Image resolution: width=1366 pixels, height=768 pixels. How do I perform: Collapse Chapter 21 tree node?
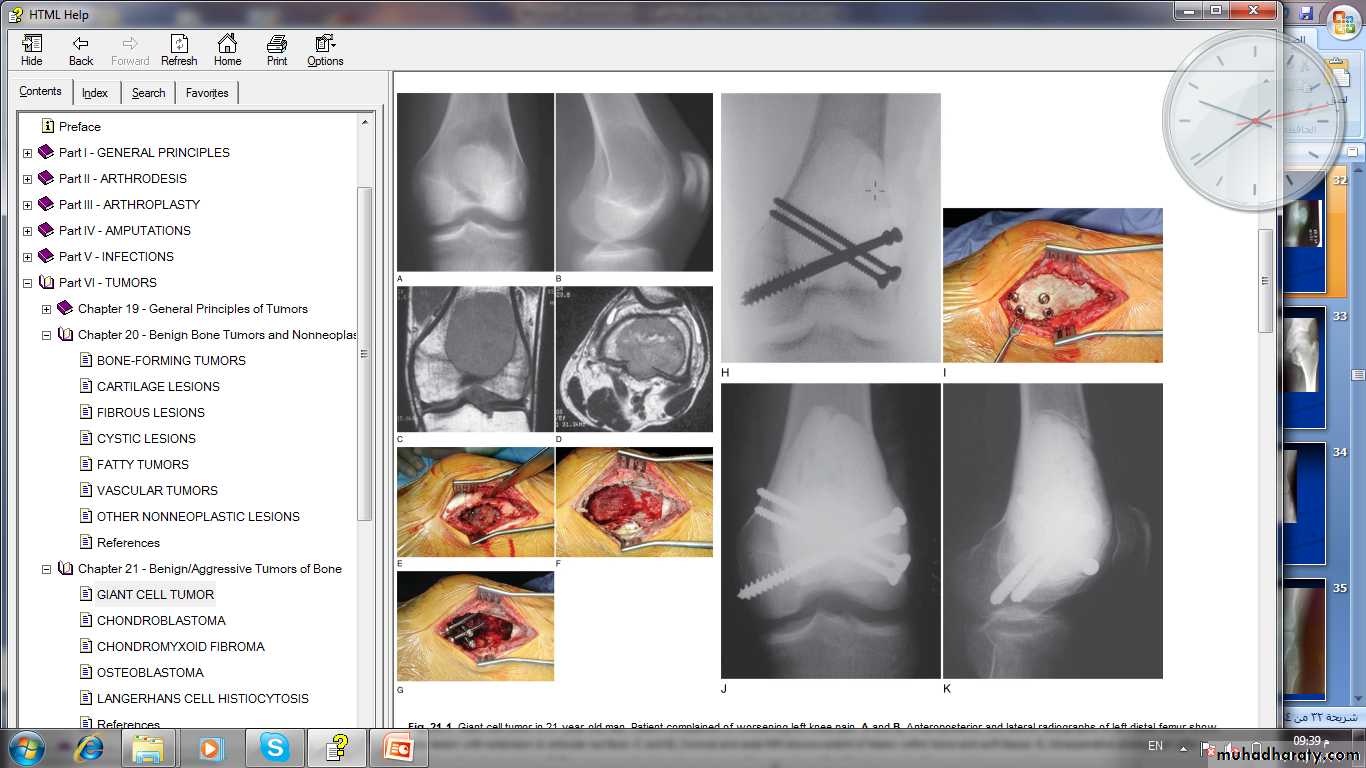point(46,569)
